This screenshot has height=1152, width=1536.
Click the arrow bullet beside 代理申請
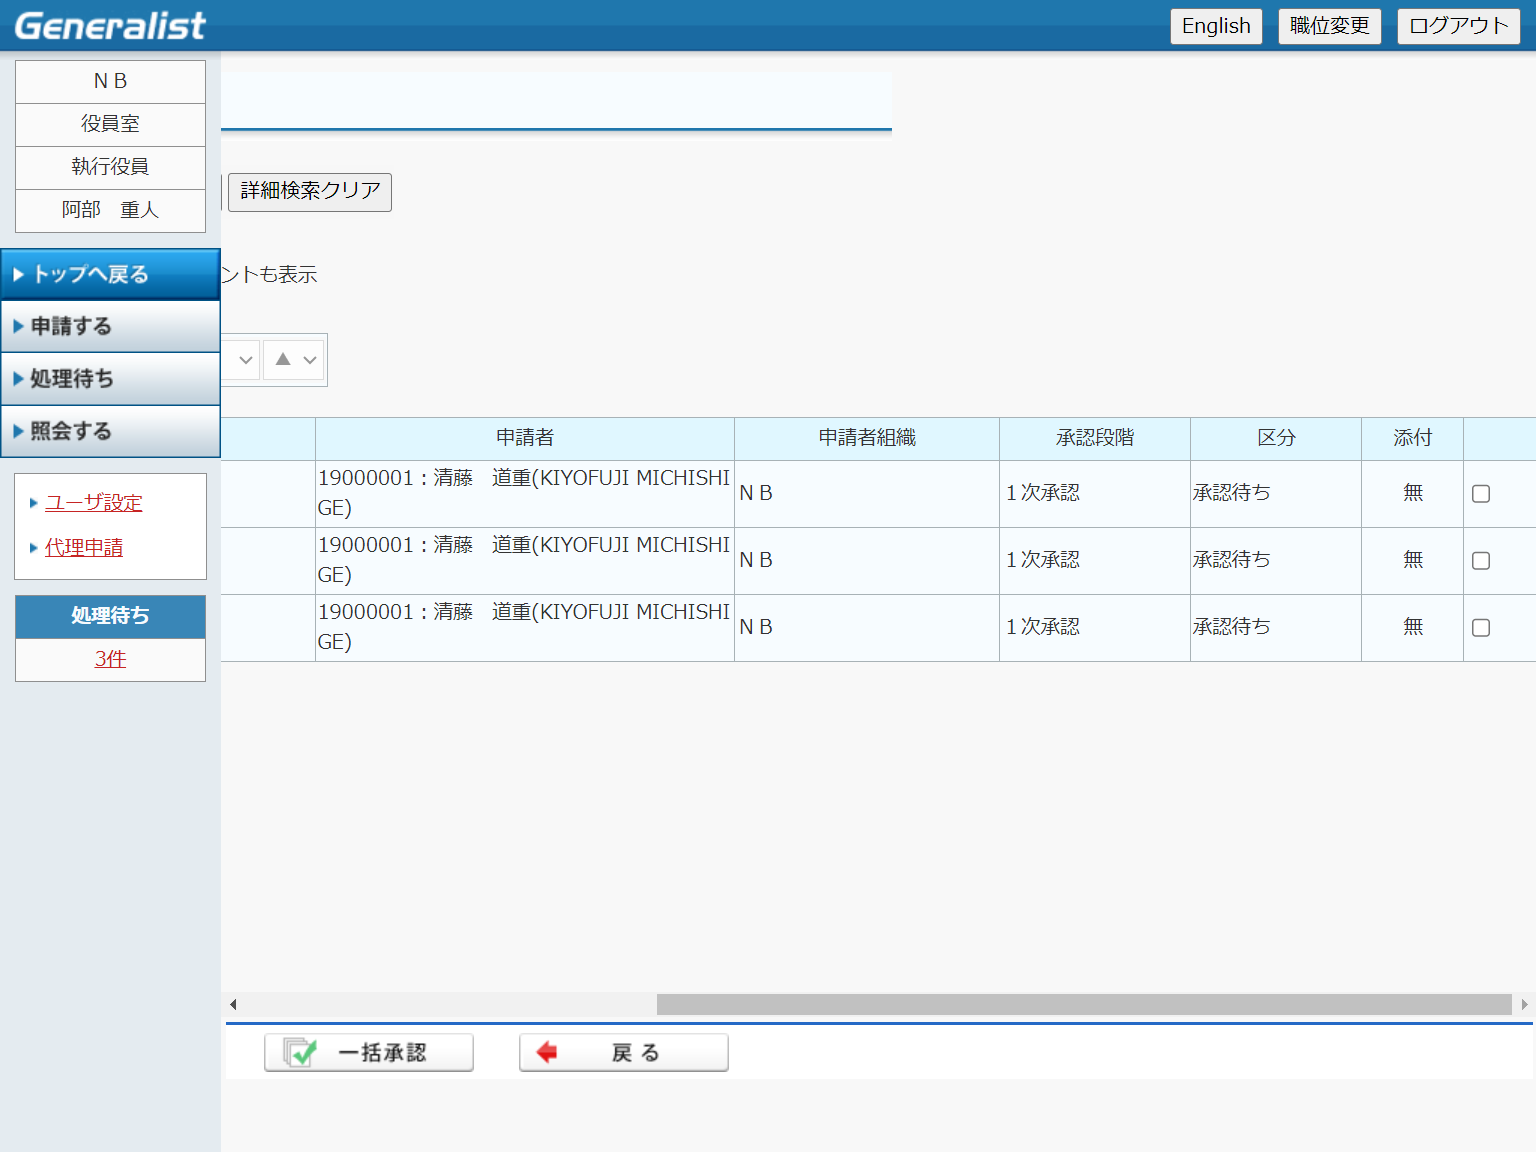pyautogui.click(x=33, y=548)
